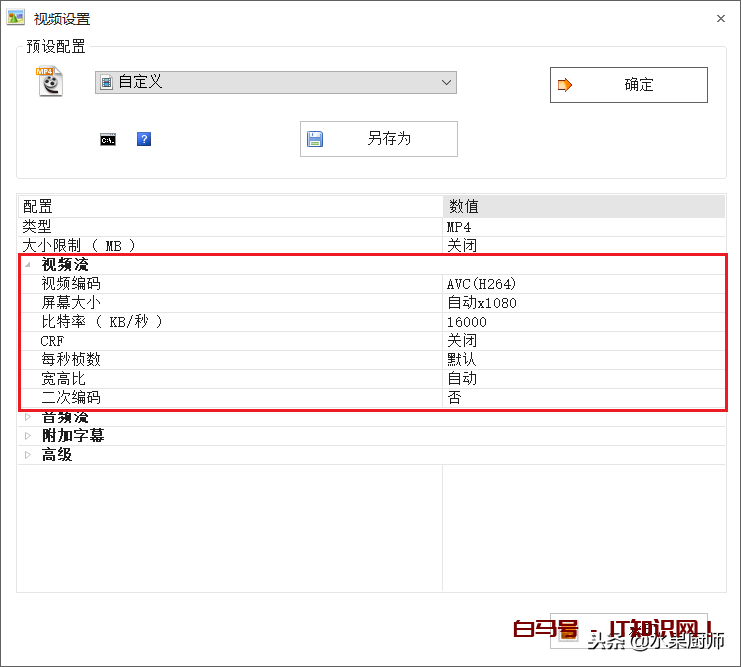This screenshot has height=667, width=741.
Task: Open the 自定义 preset dropdown
Action: (276, 82)
